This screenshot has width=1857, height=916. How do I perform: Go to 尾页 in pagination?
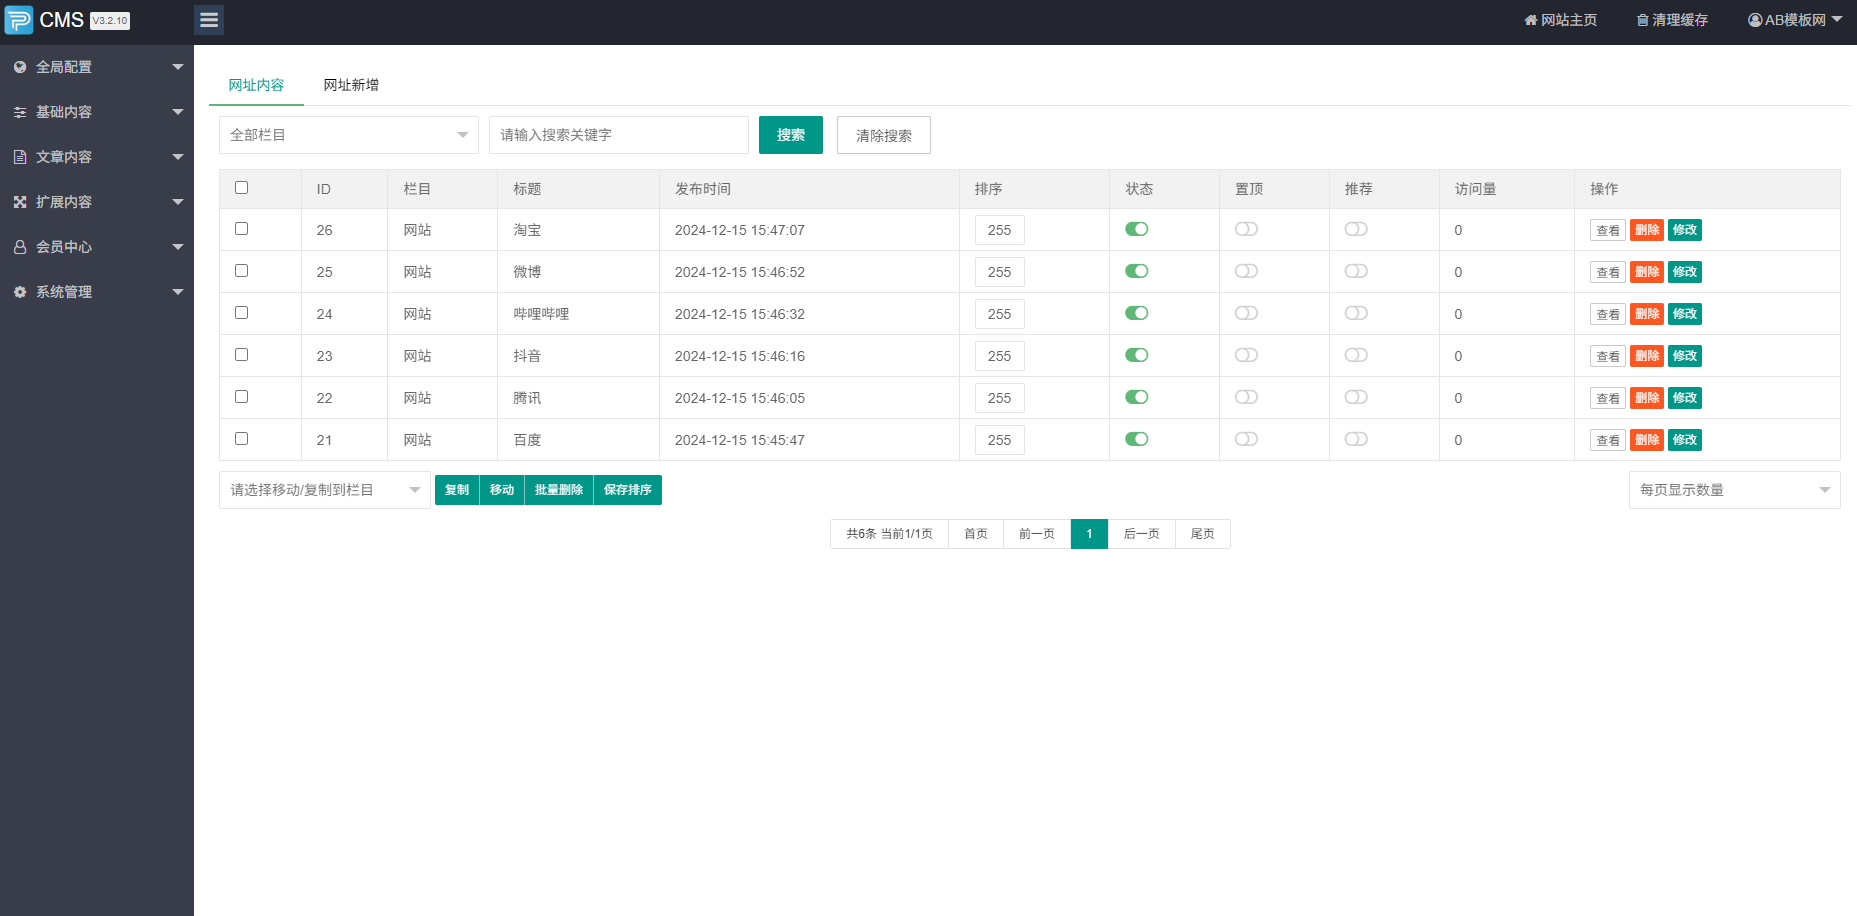click(x=1203, y=534)
